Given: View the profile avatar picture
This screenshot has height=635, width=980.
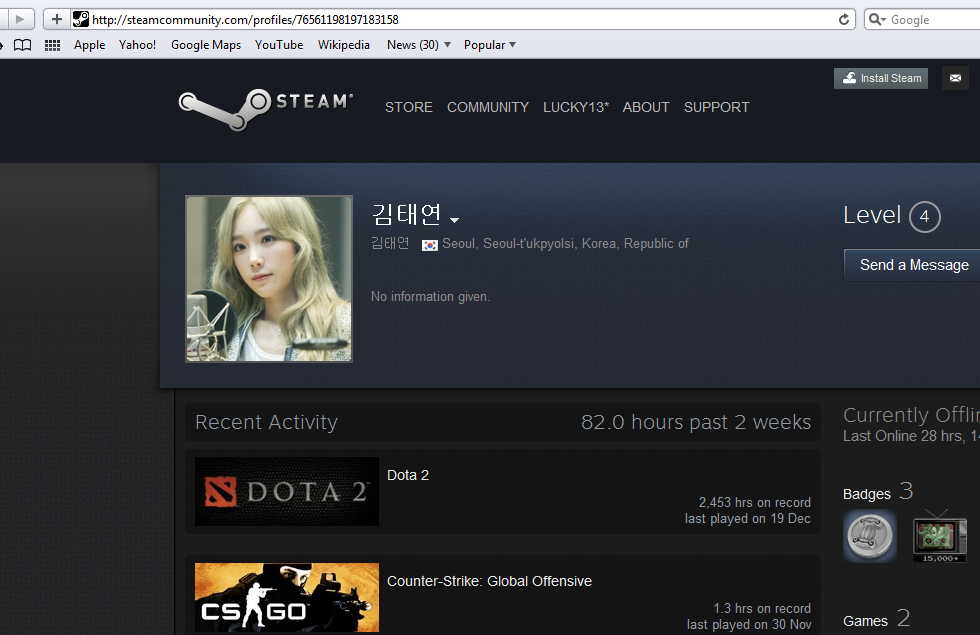Looking at the screenshot, I should (269, 279).
